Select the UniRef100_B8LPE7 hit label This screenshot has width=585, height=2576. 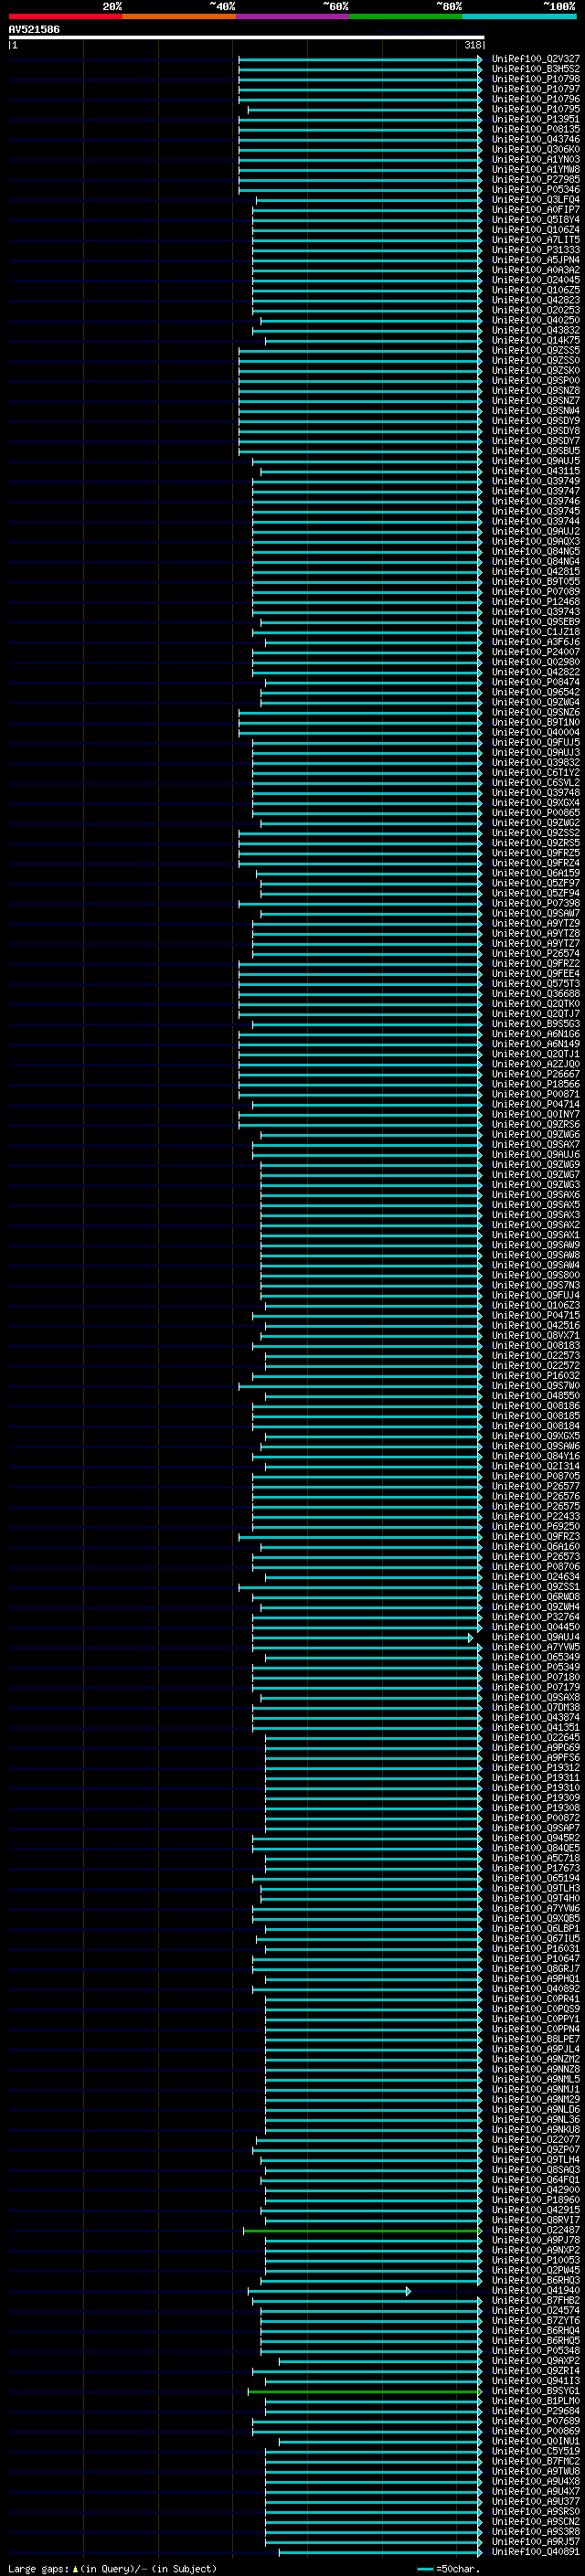[x=536, y=2039]
